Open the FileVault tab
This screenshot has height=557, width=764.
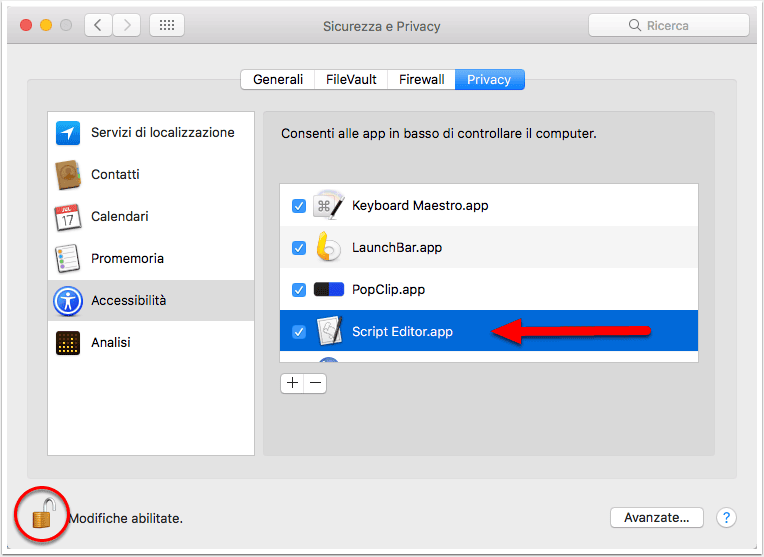click(x=351, y=79)
